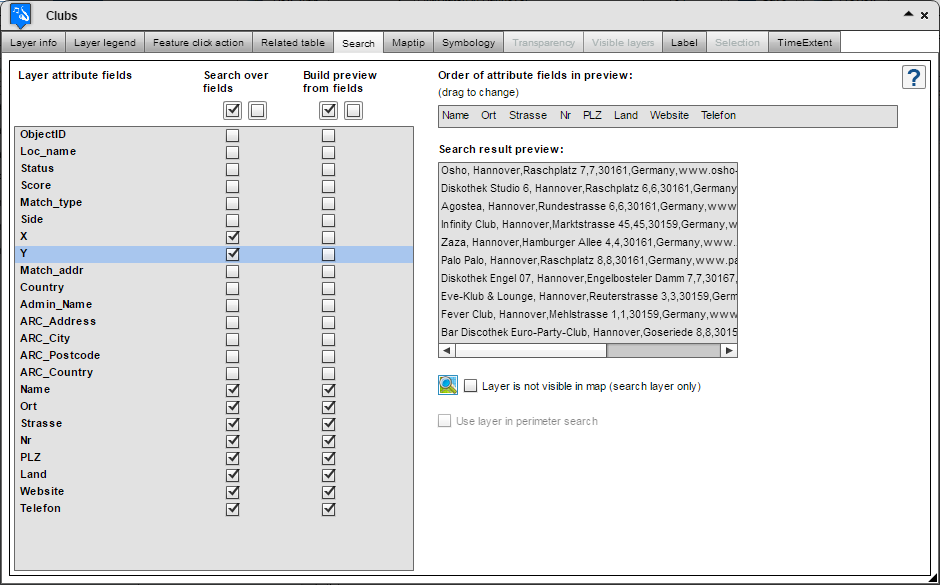
Task: Select Strasse in attribute order bar
Action: pos(528,115)
